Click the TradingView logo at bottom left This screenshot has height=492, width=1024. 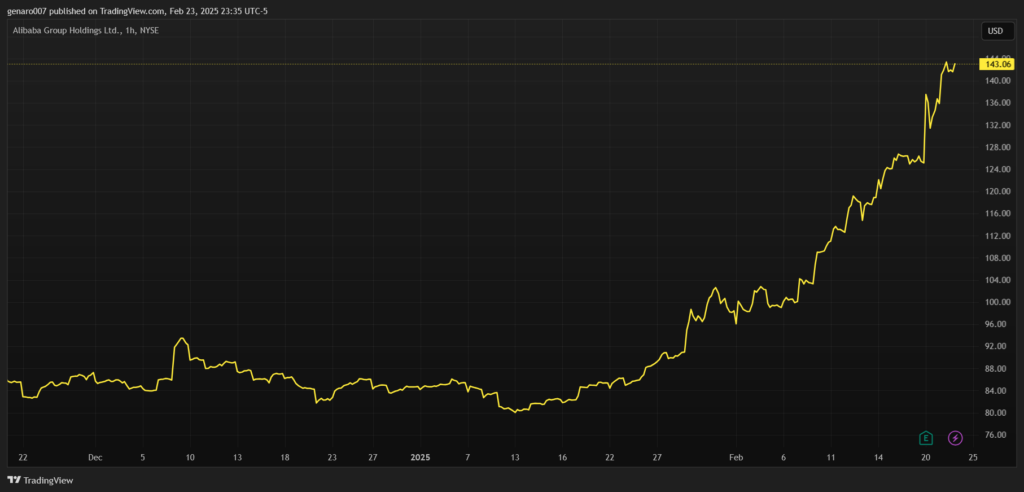point(41,480)
